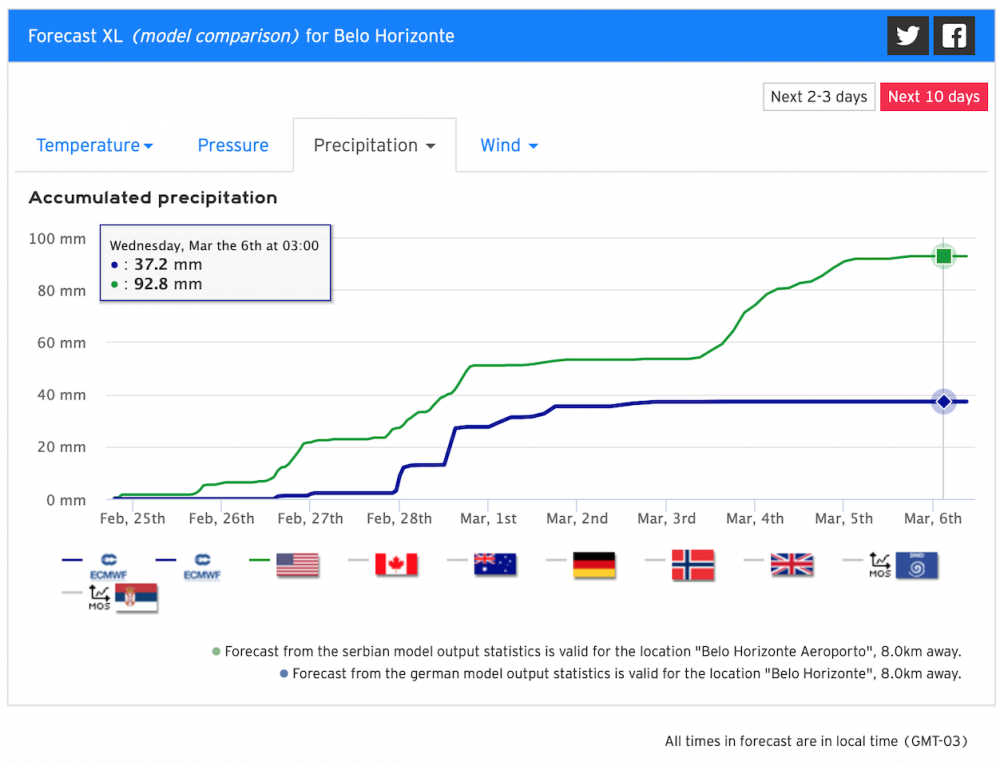Click the green square chart marker at Mar 6th
The image size is (1000, 762).
point(943,256)
